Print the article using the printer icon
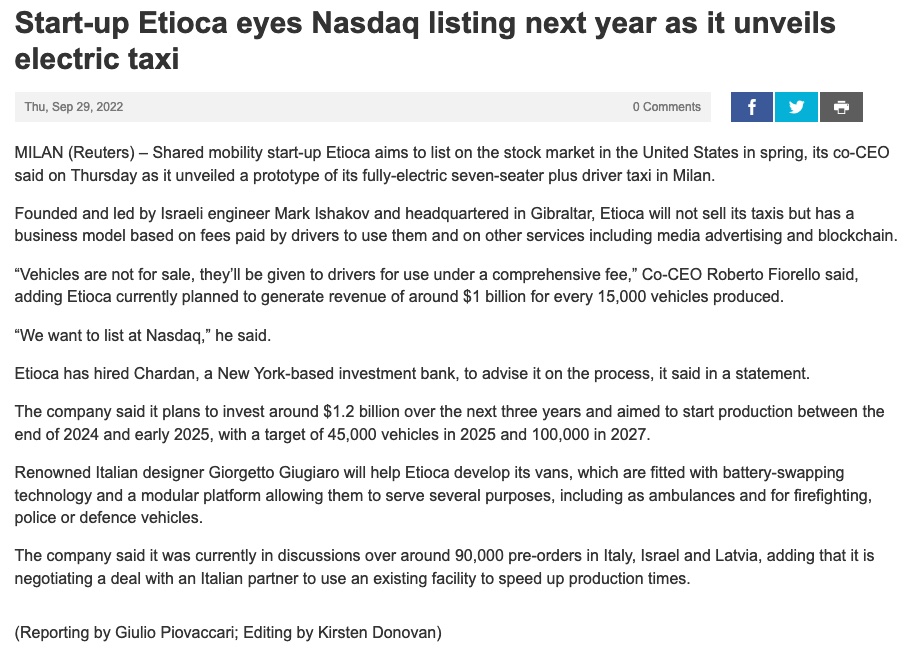Viewport: 917px width, 659px height. [841, 107]
